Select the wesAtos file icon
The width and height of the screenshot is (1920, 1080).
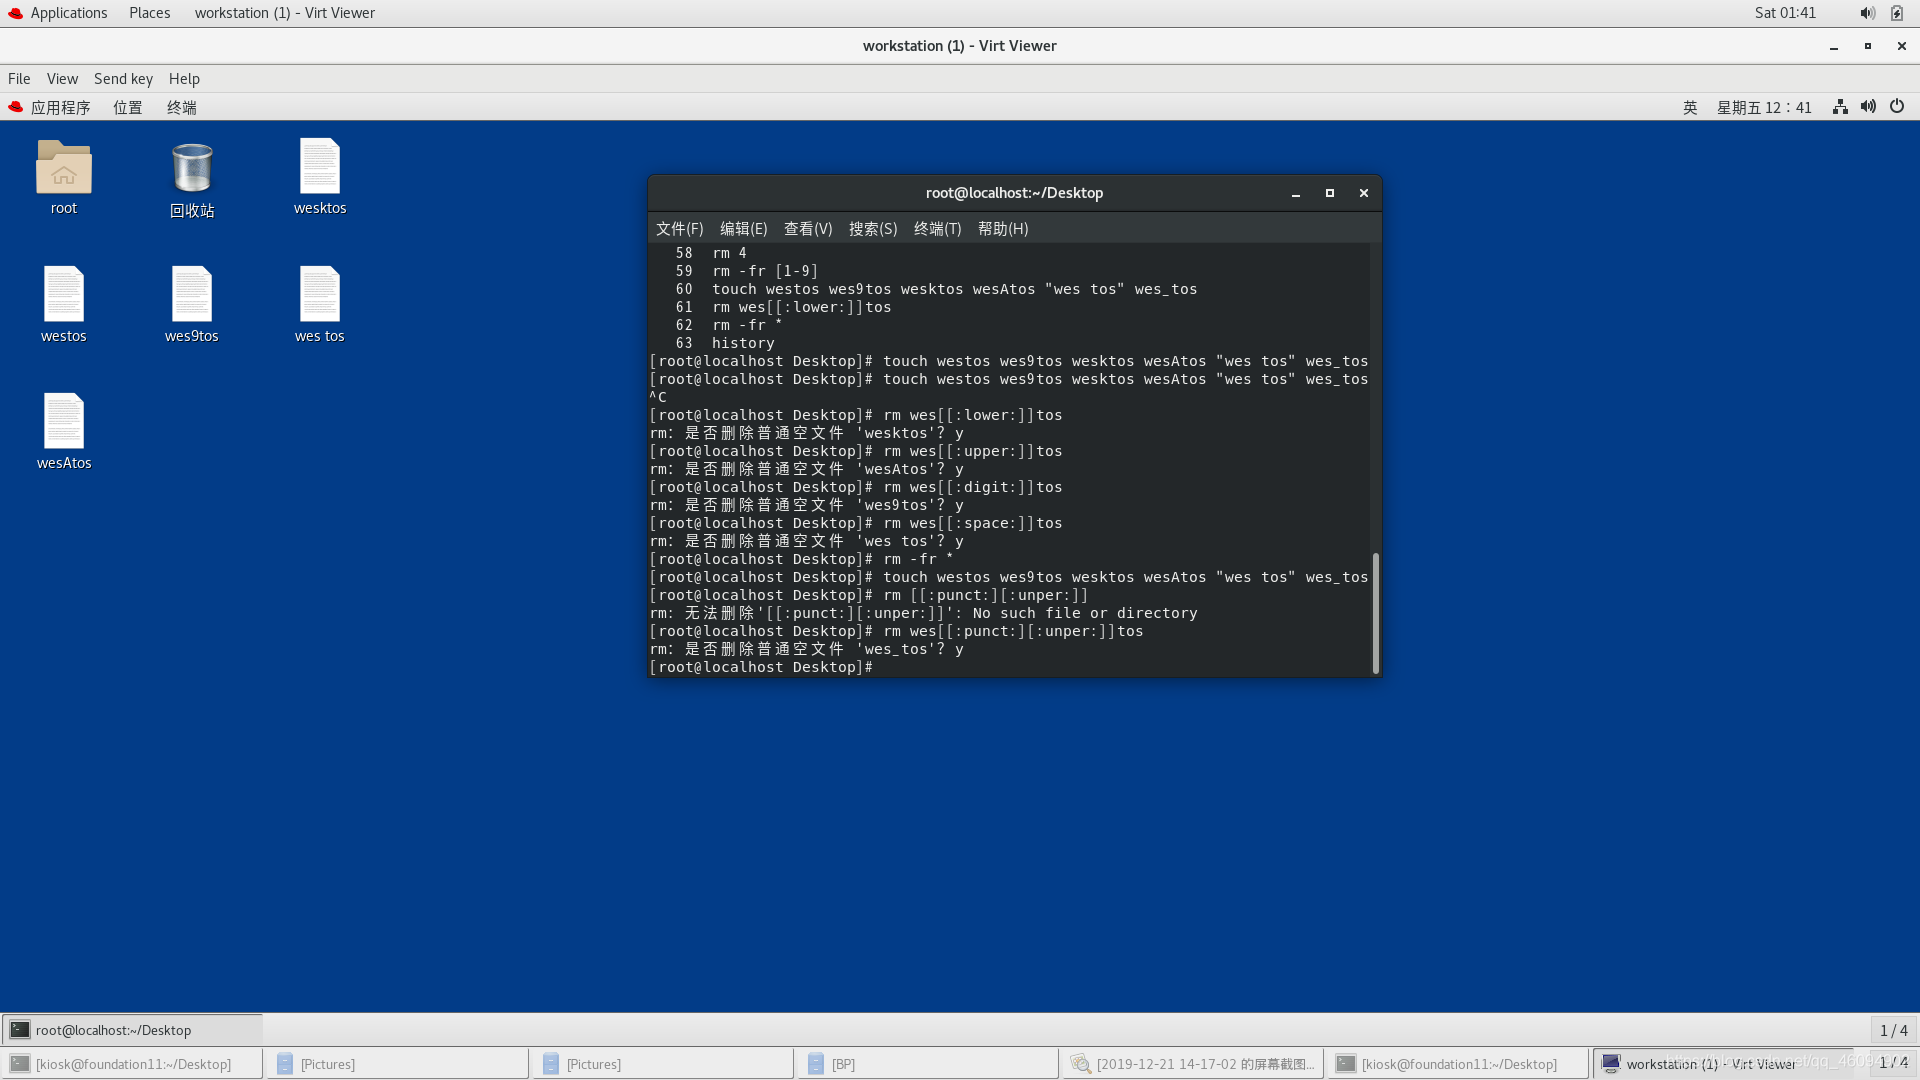(x=63, y=422)
